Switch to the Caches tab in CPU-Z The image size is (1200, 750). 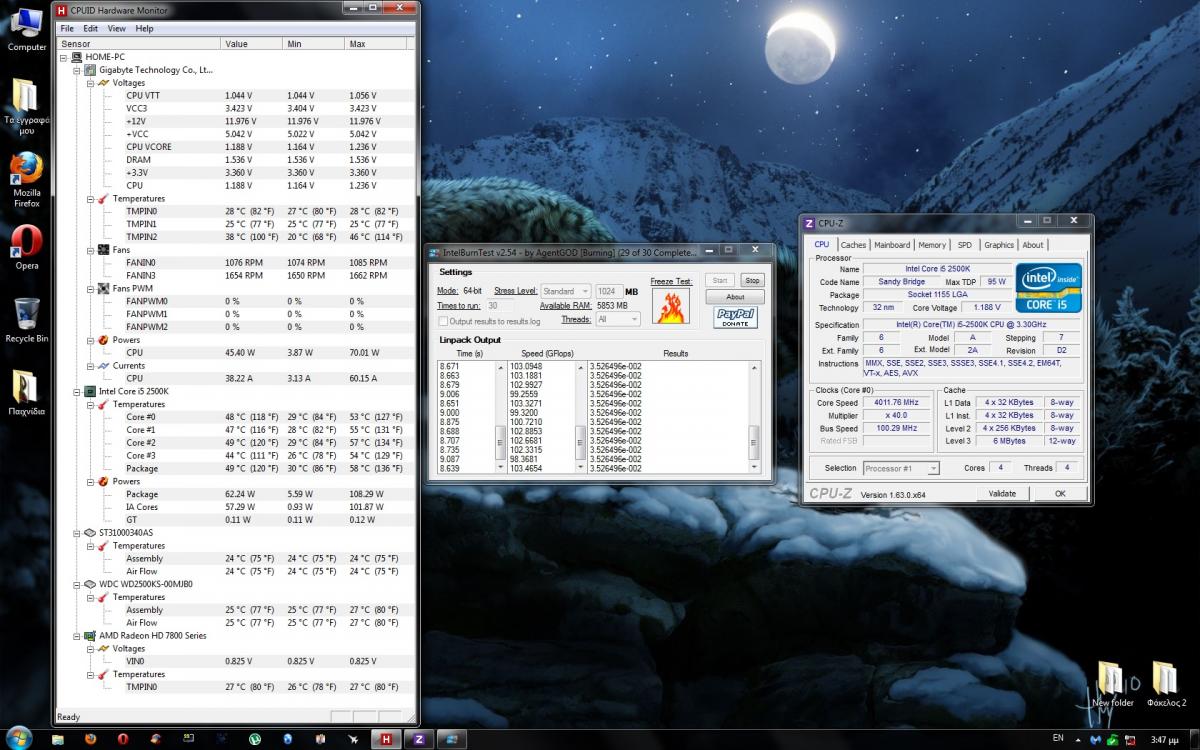(x=853, y=245)
